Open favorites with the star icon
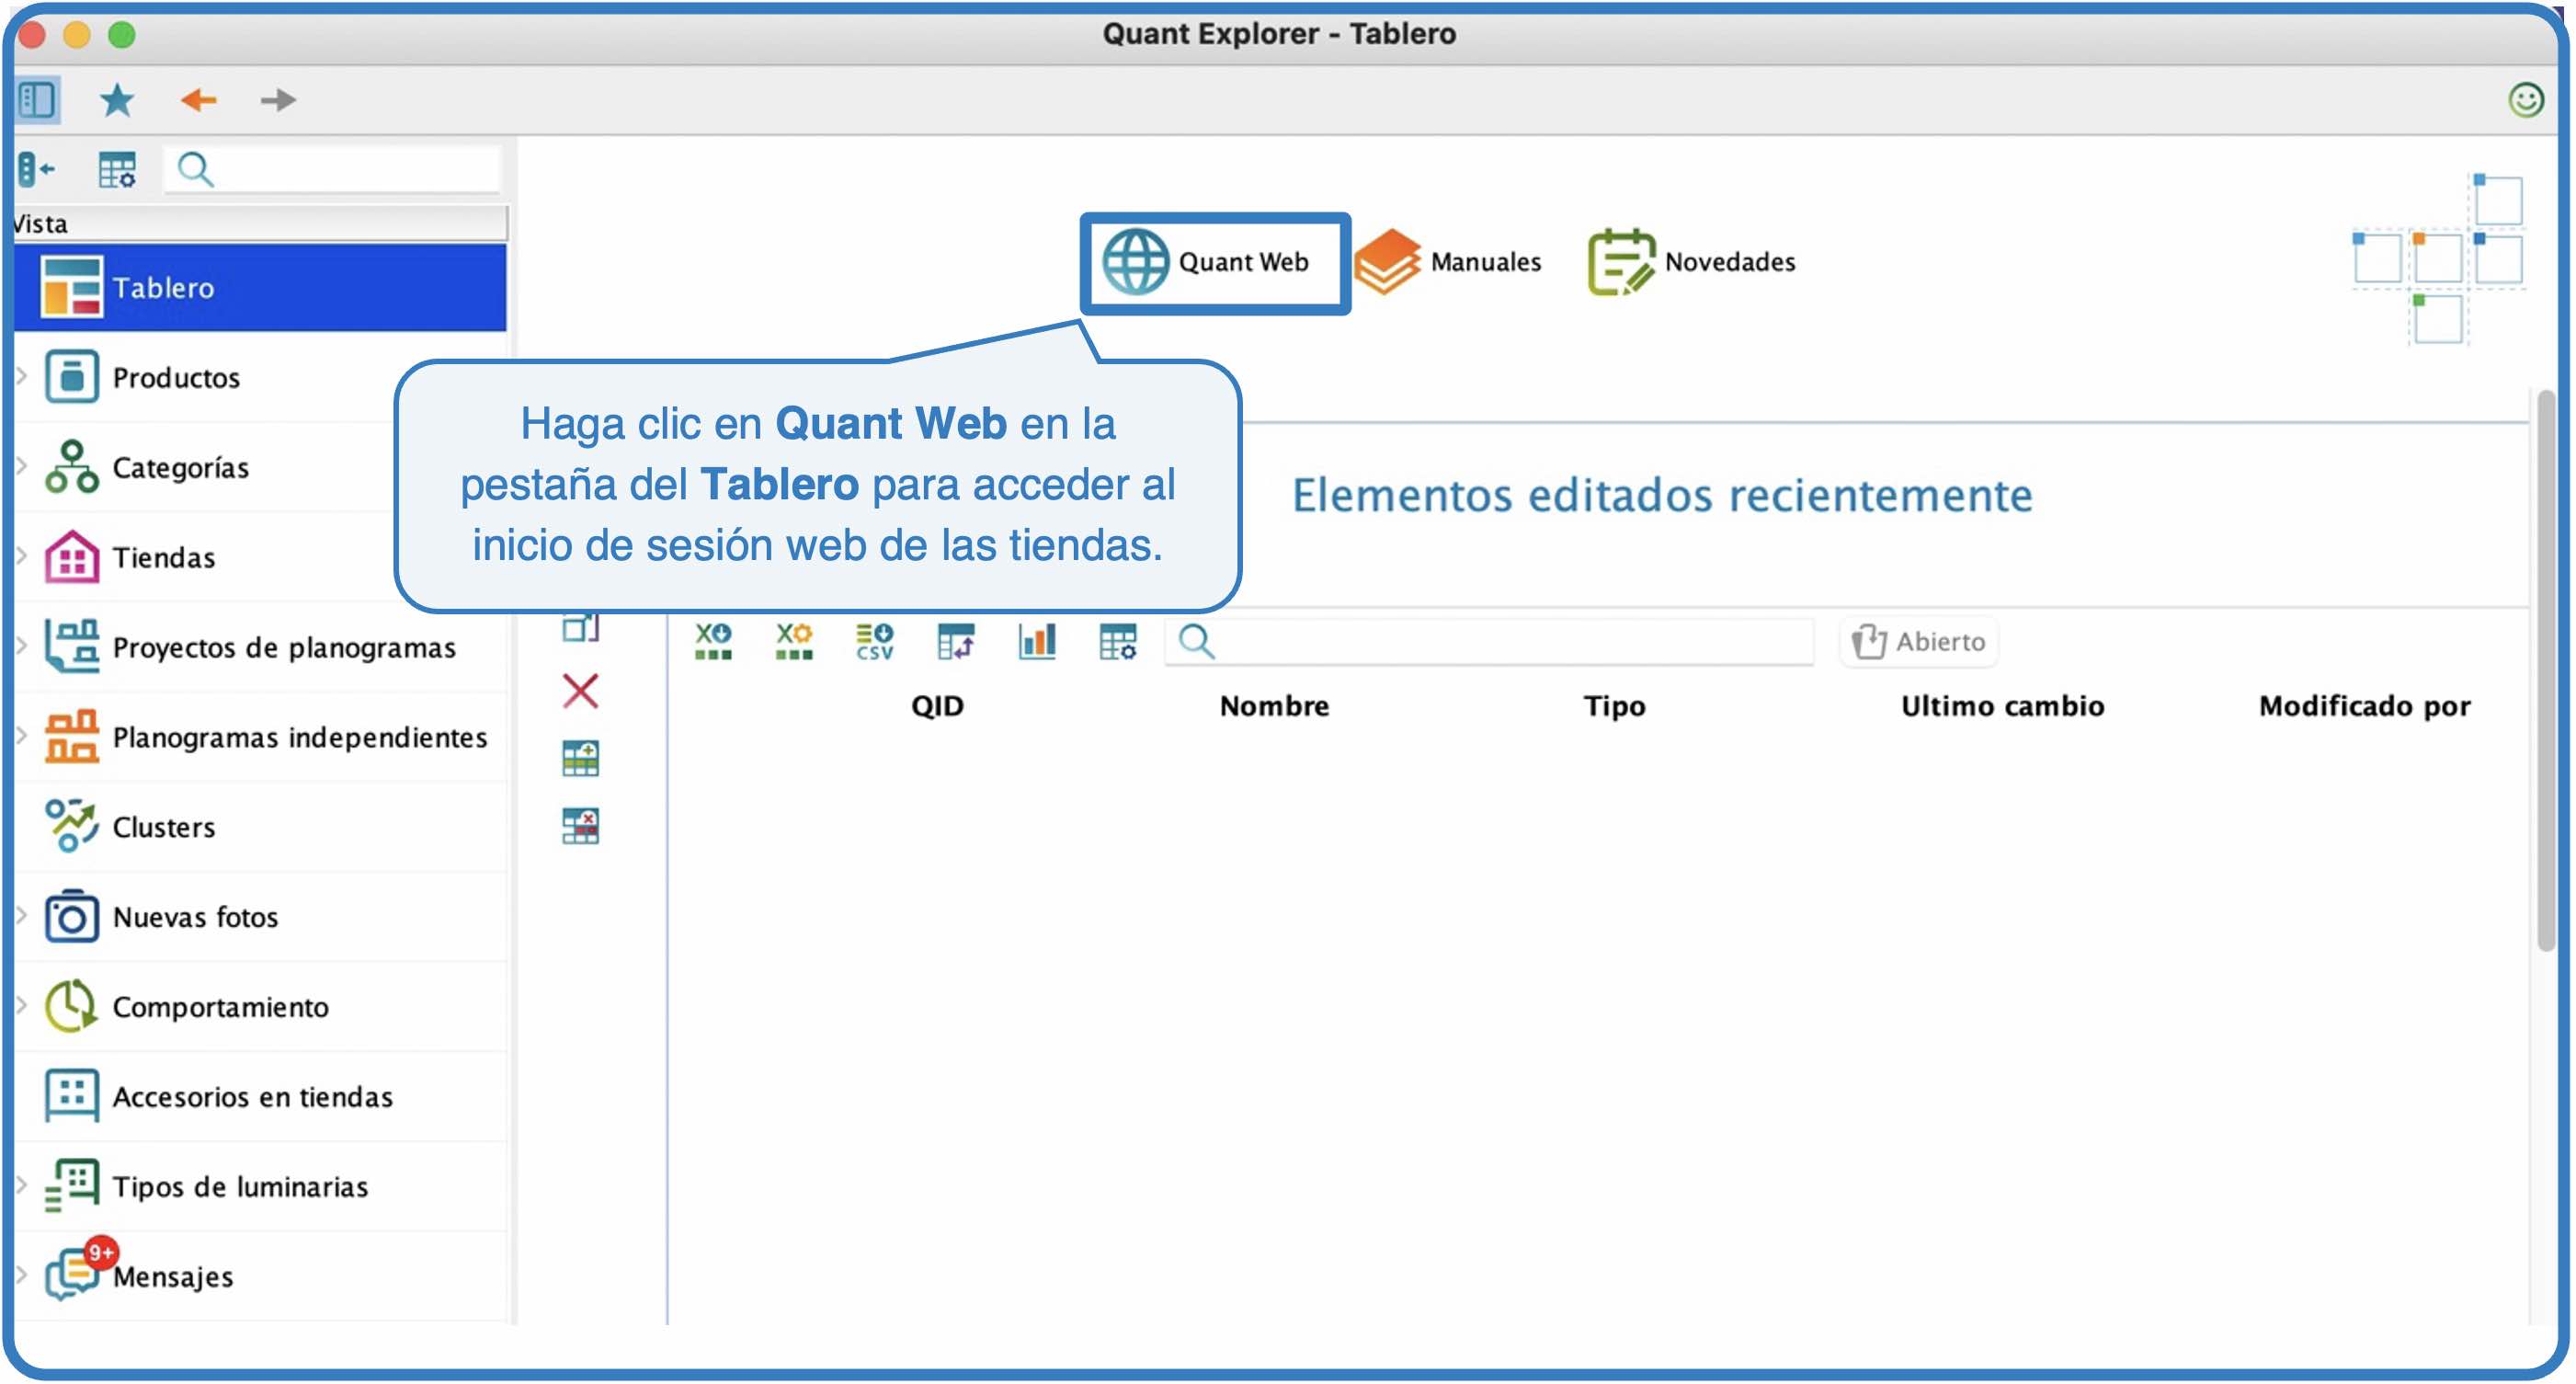 tap(117, 100)
